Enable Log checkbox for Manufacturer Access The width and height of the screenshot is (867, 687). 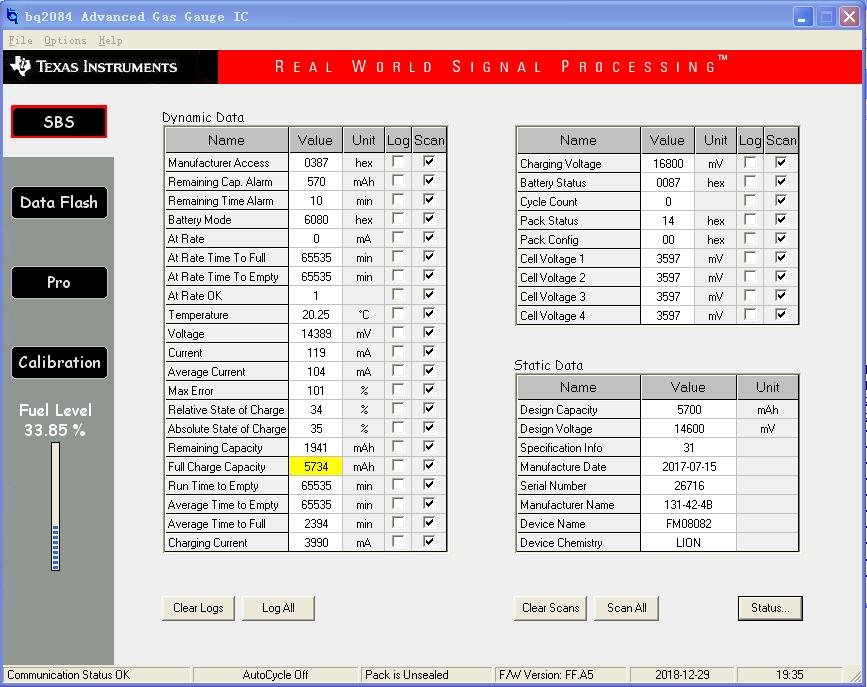(x=398, y=162)
